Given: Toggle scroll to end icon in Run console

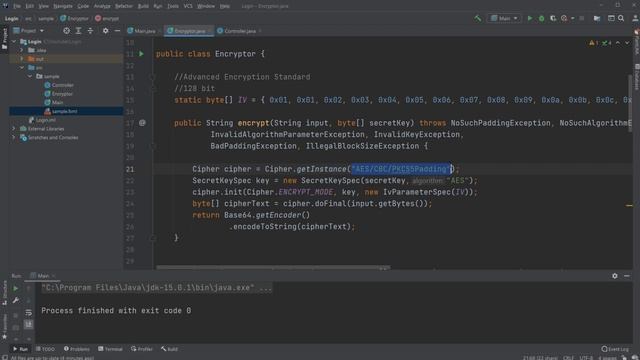Looking at the screenshot, I should pyautogui.click(x=28, y=324).
